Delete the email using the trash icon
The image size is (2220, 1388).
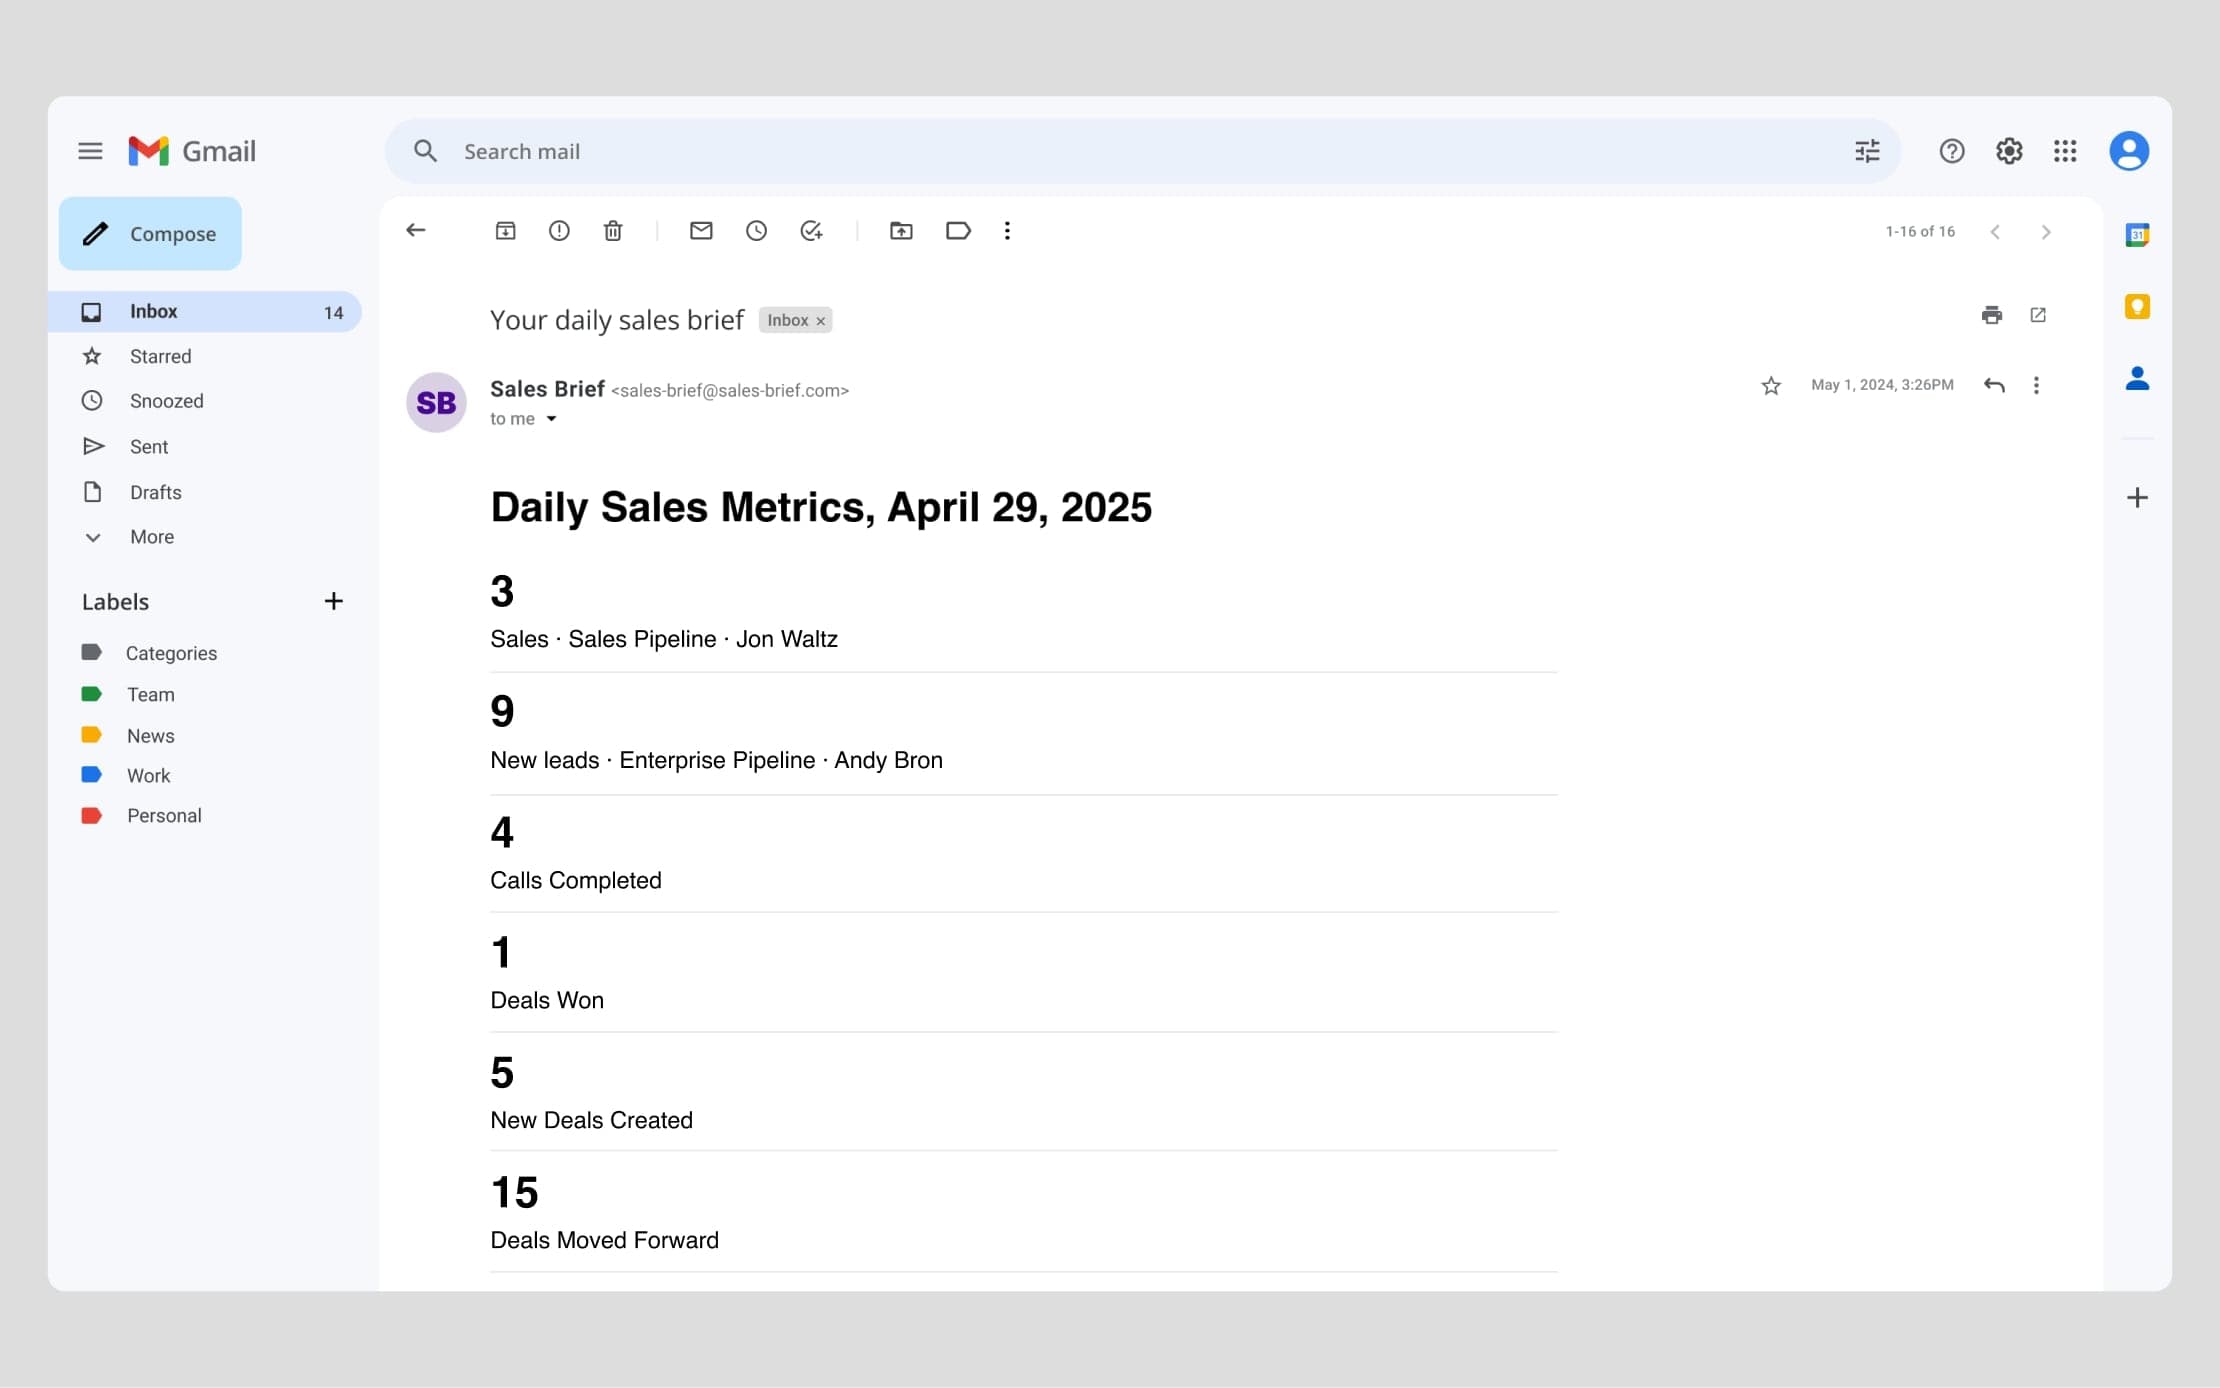[x=613, y=231]
